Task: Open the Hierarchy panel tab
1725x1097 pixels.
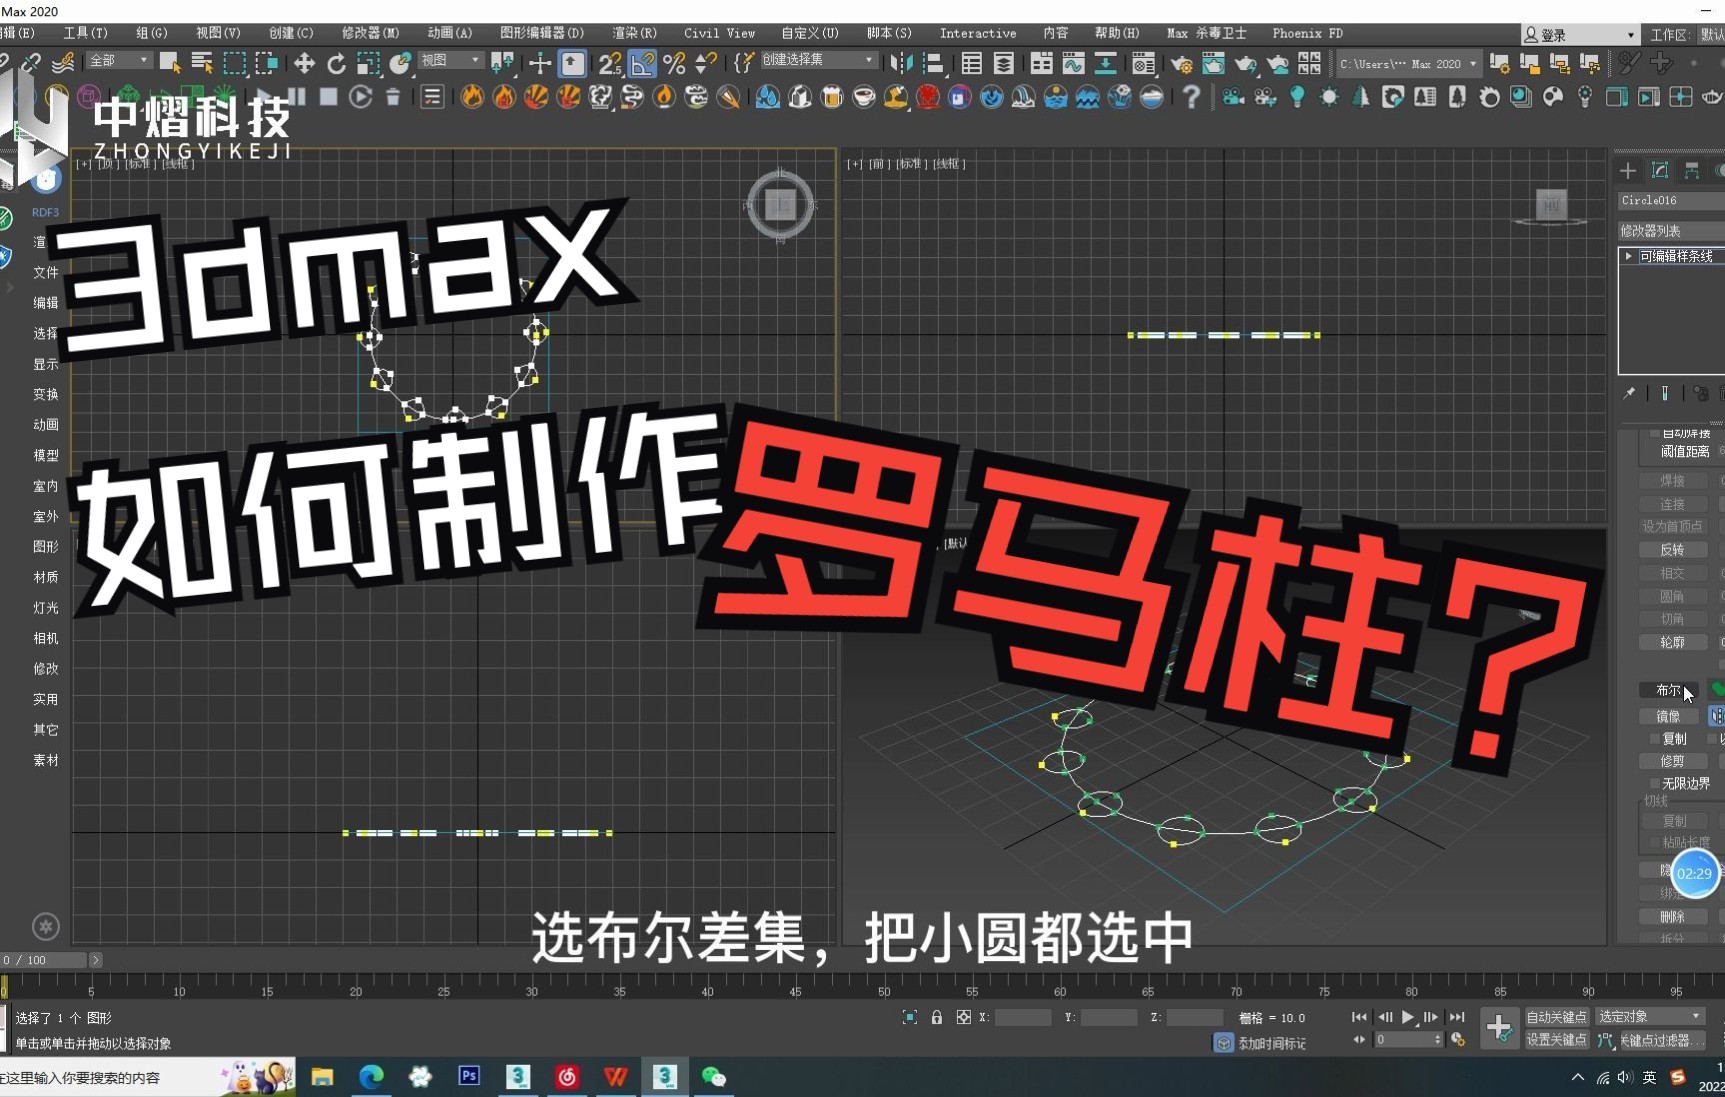Action: [x=1692, y=170]
